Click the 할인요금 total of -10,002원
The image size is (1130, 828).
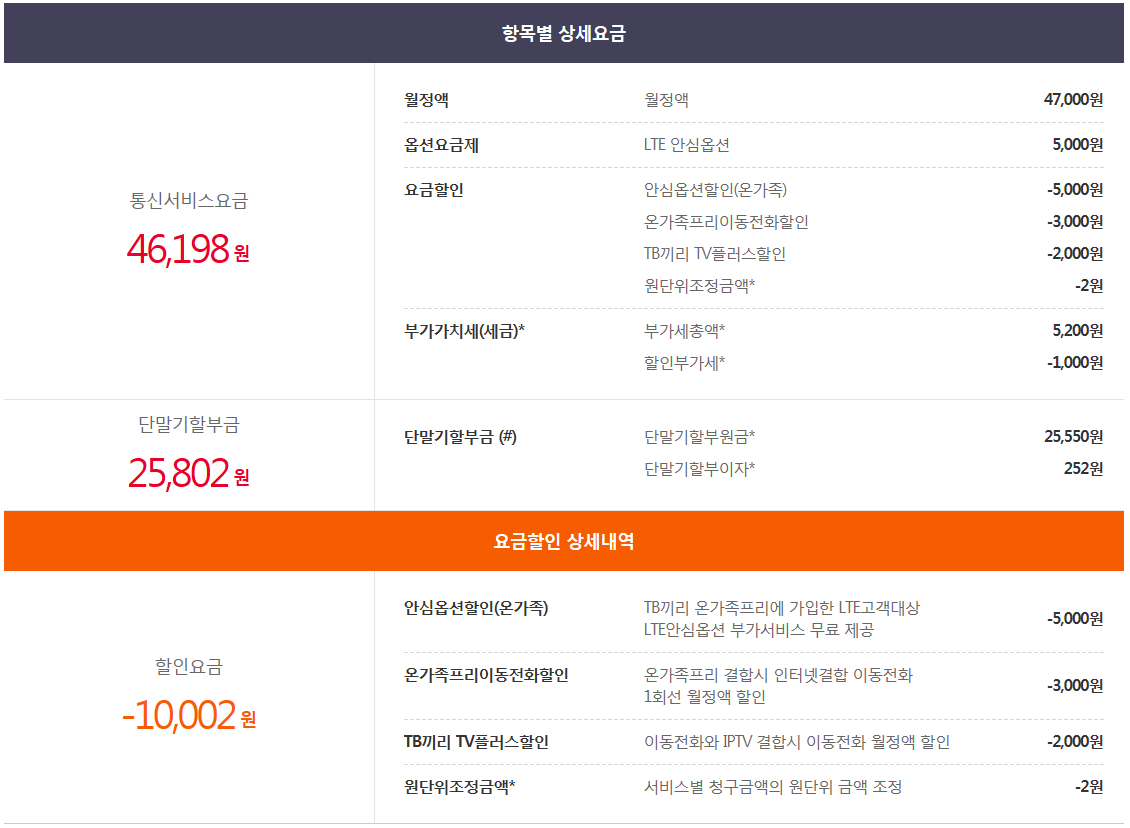coord(188,715)
